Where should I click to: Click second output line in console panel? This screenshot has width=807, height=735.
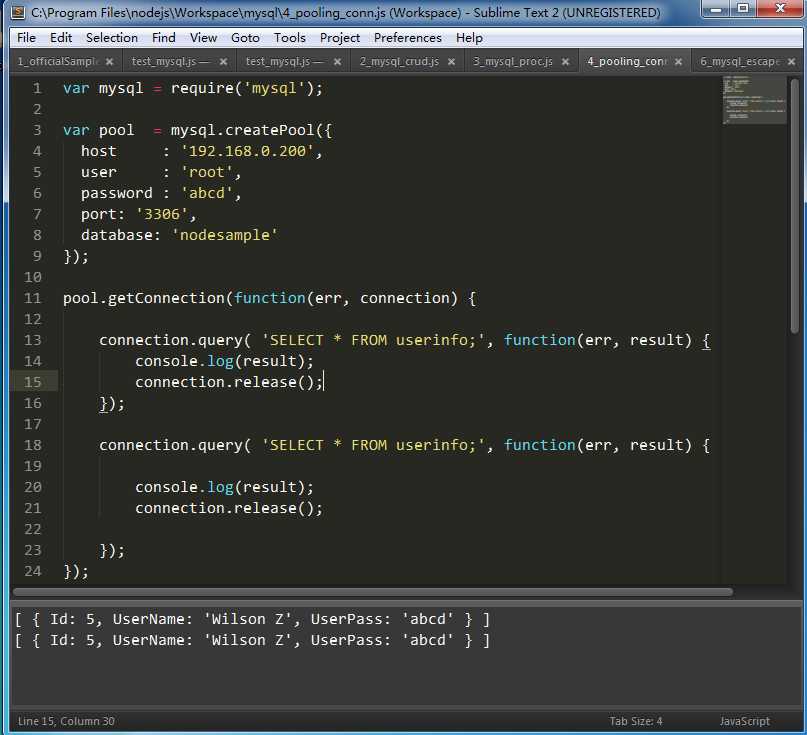click(252, 640)
